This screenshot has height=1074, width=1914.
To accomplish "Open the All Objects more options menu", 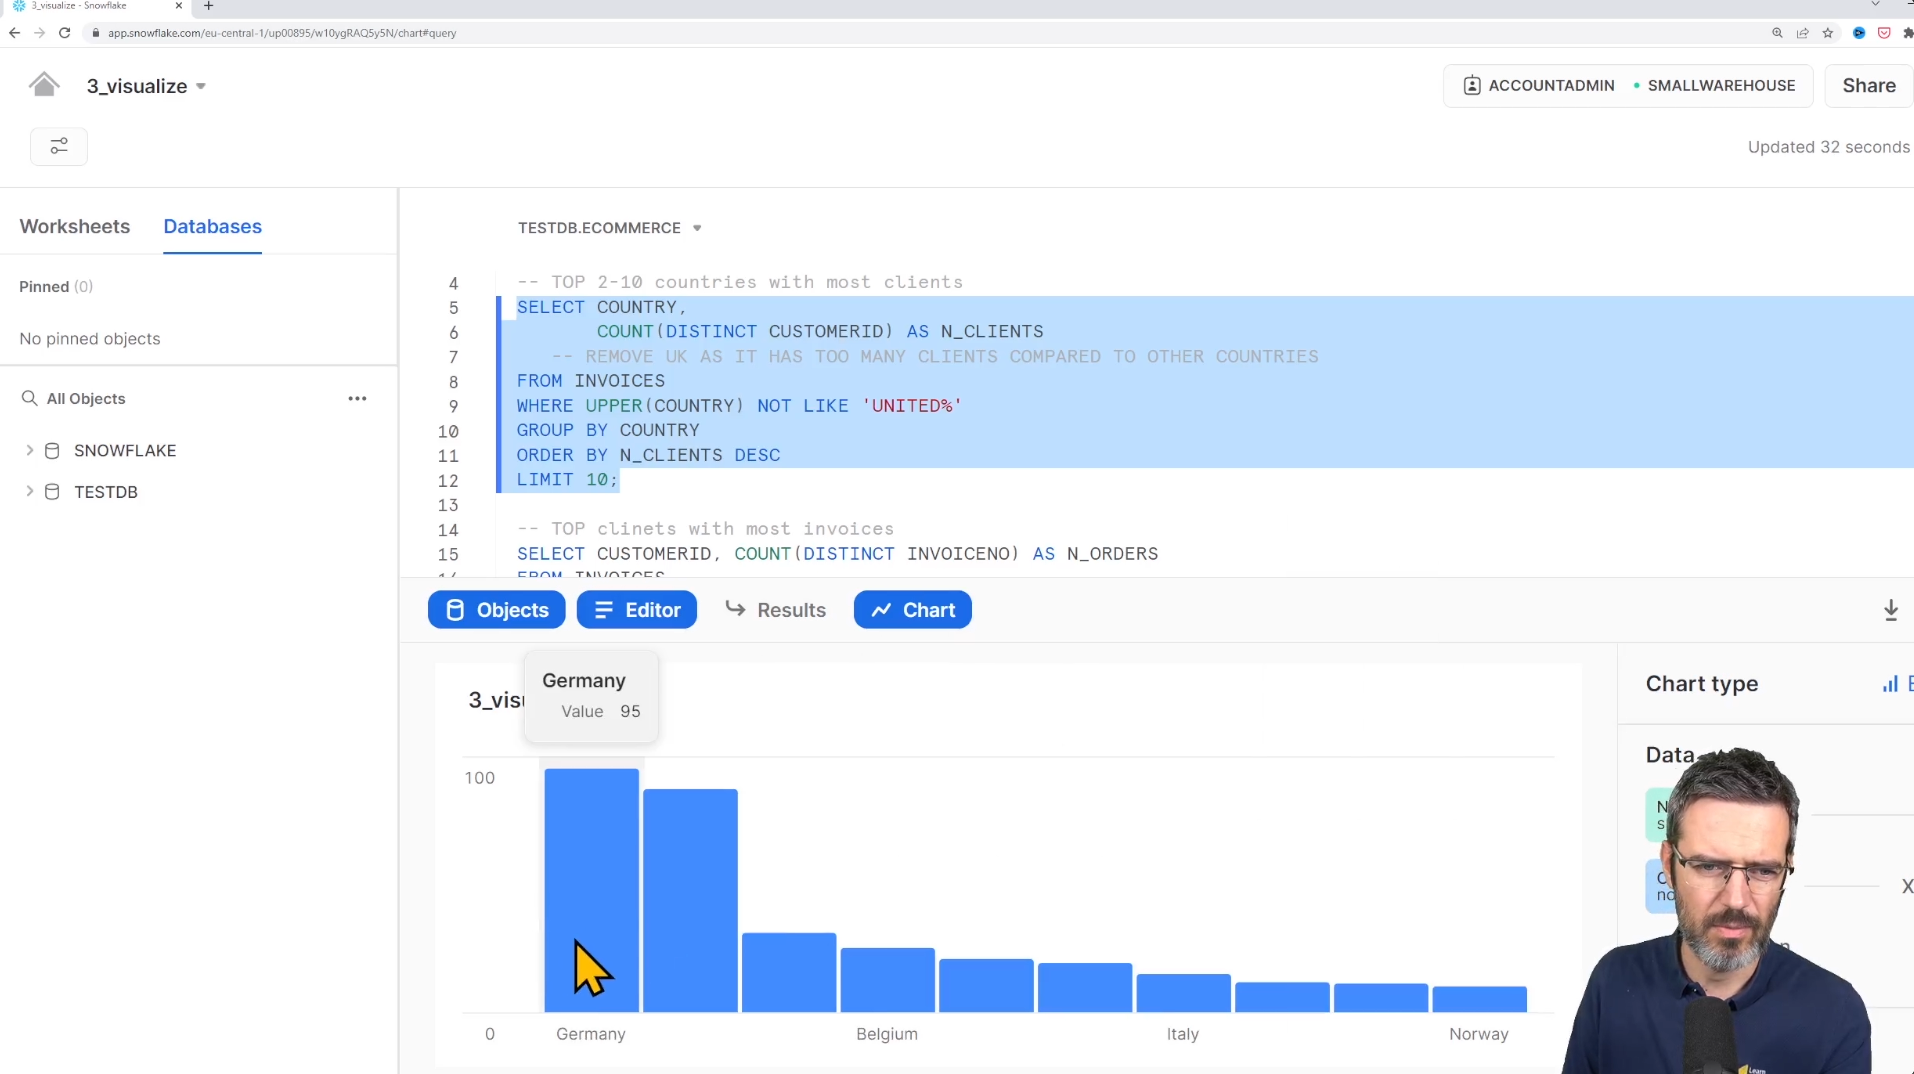I will point(357,398).
